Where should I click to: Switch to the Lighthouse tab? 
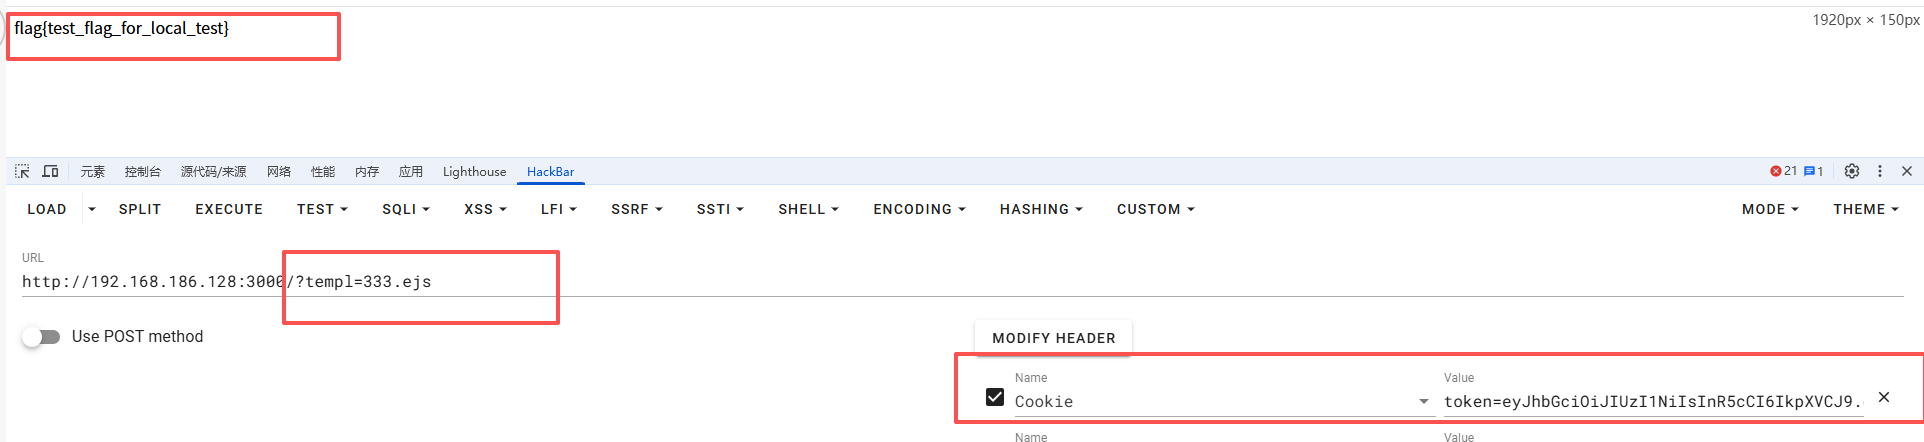point(474,172)
